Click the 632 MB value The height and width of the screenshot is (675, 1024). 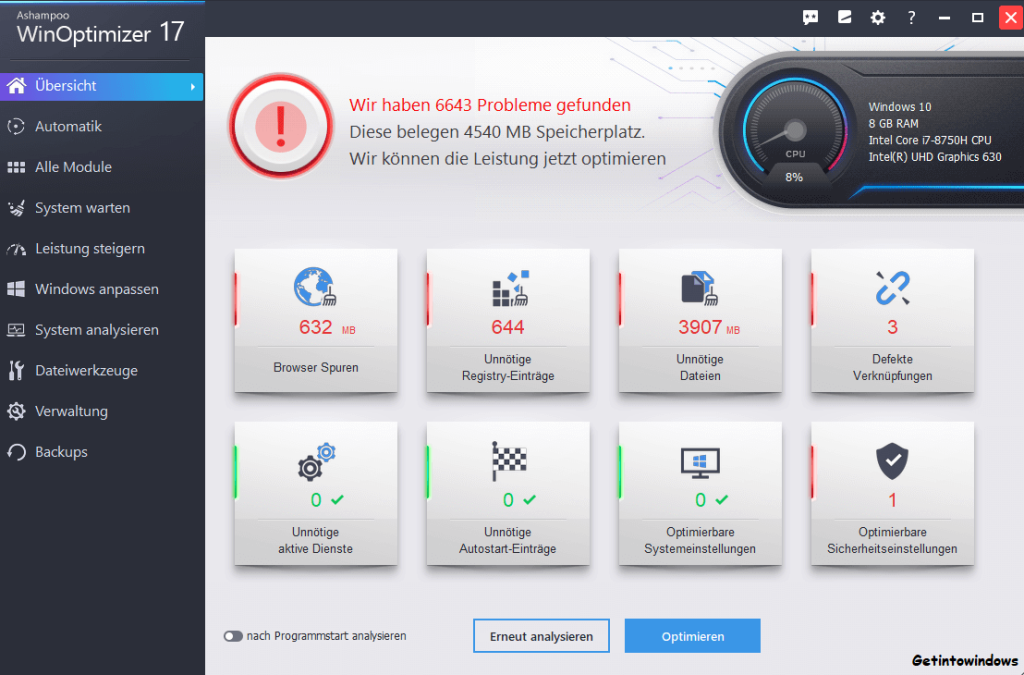point(327,327)
